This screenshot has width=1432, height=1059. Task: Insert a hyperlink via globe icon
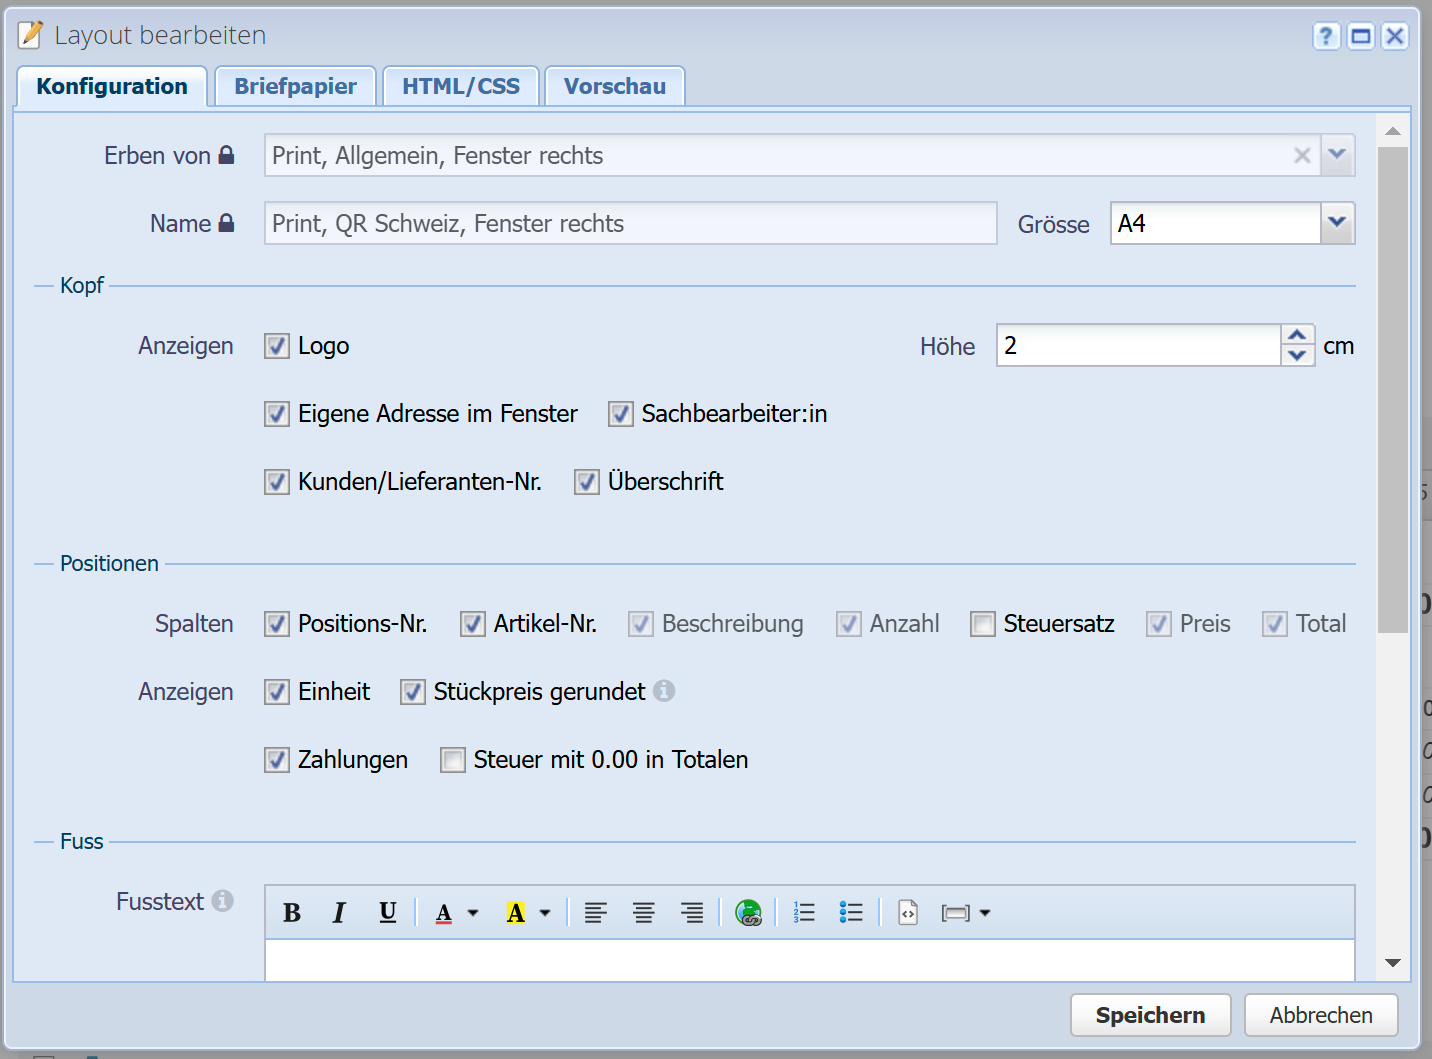pyautogui.click(x=748, y=913)
